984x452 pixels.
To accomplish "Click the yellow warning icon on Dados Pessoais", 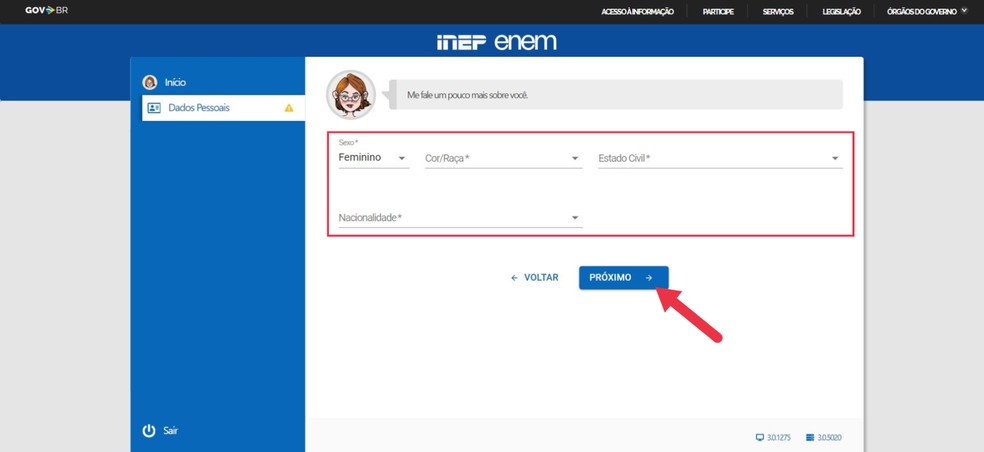I will click(x=289, y=108).
